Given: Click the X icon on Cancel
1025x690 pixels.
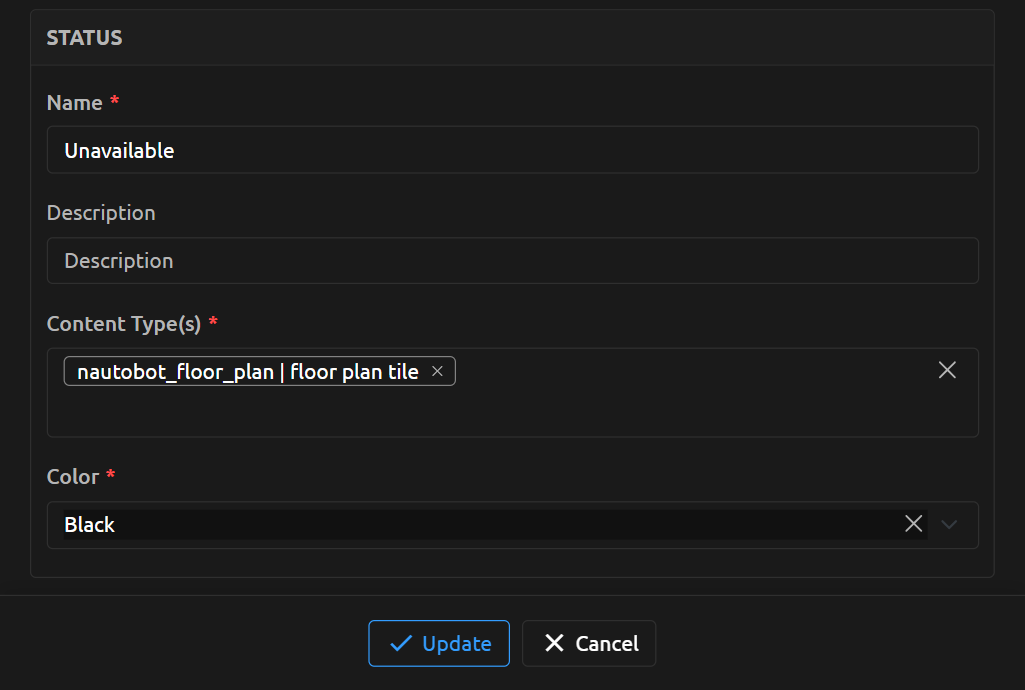Looking at the screenshot, I should tap(554, 643).
